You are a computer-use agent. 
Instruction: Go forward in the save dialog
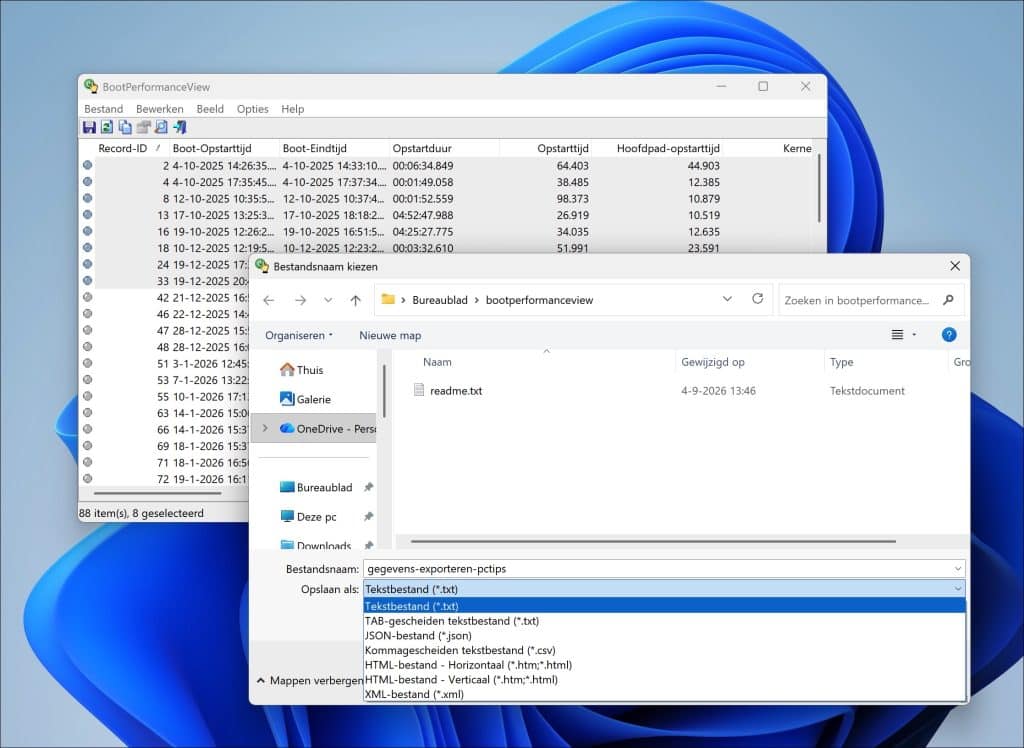click(x=300, y=300)
